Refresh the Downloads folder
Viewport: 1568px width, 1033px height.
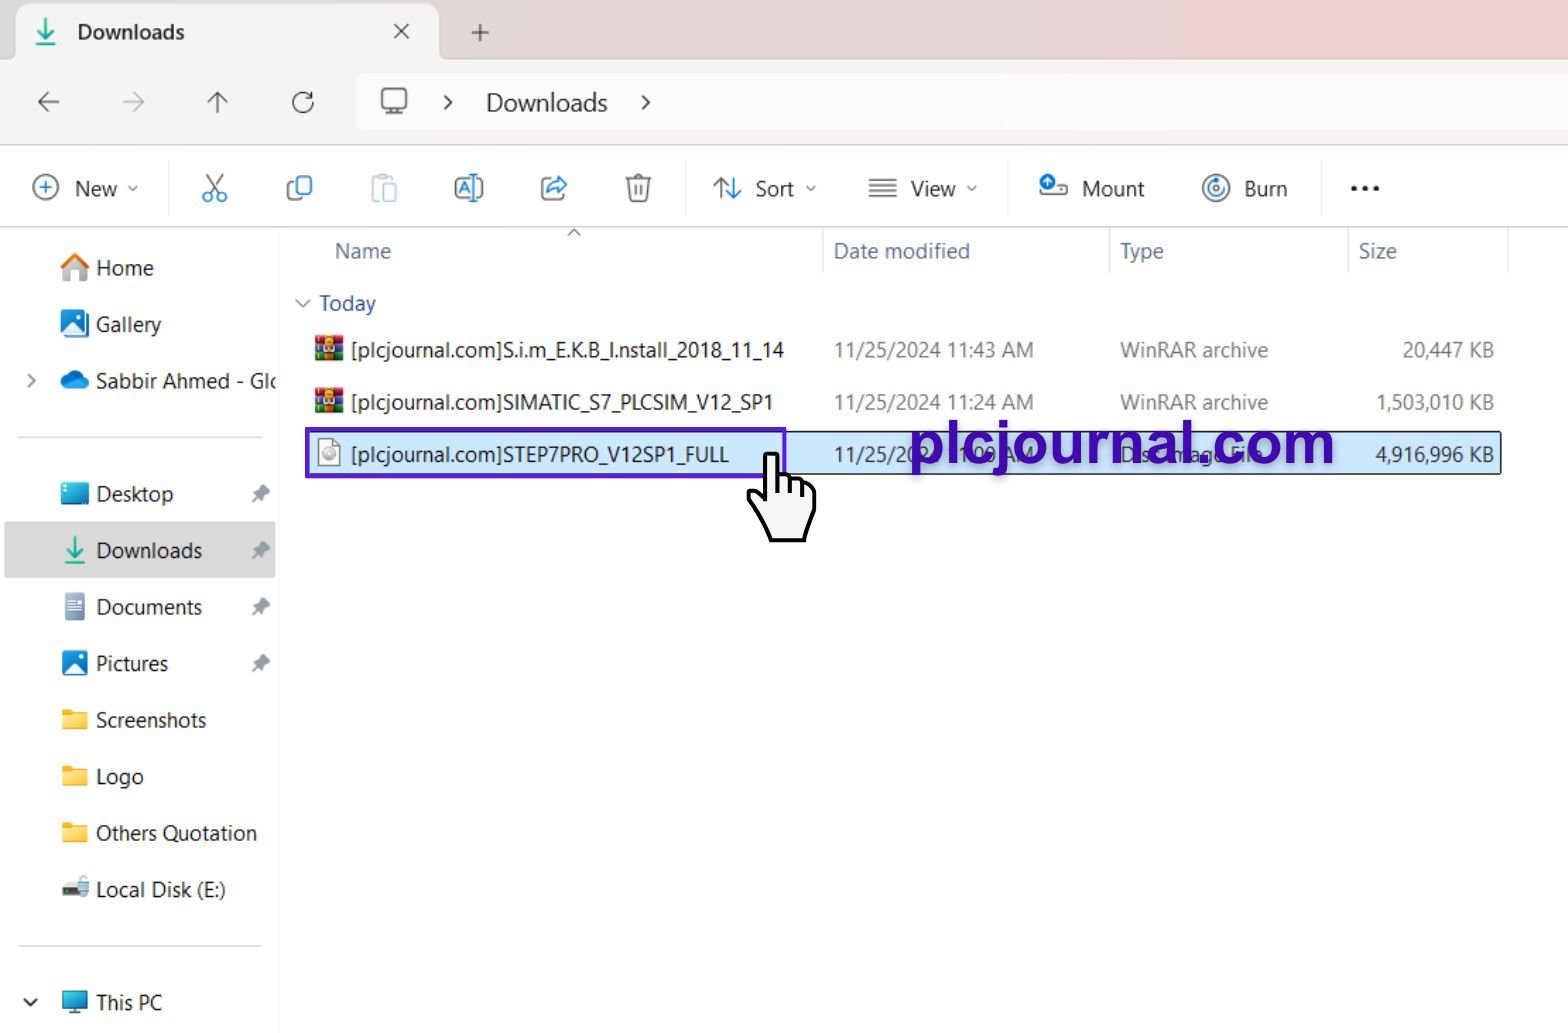tap(303, 102)
